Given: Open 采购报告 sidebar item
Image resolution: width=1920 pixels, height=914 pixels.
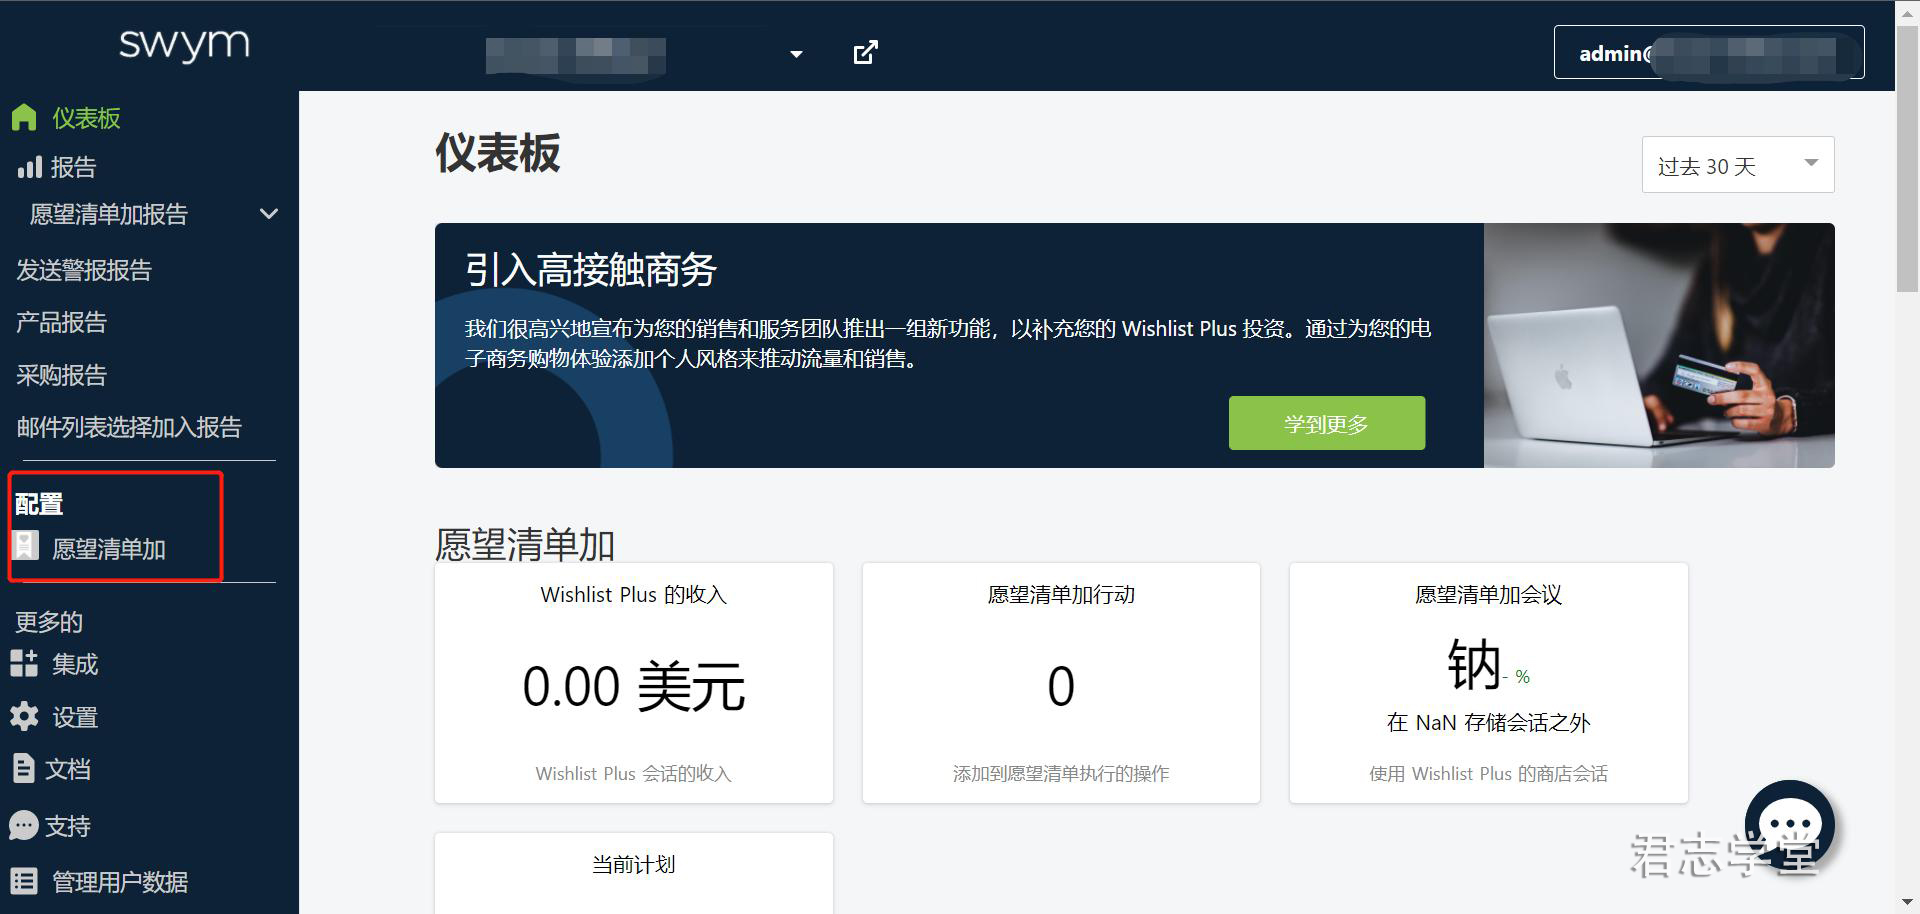Looking at the screenshot, I should [61, 375].
